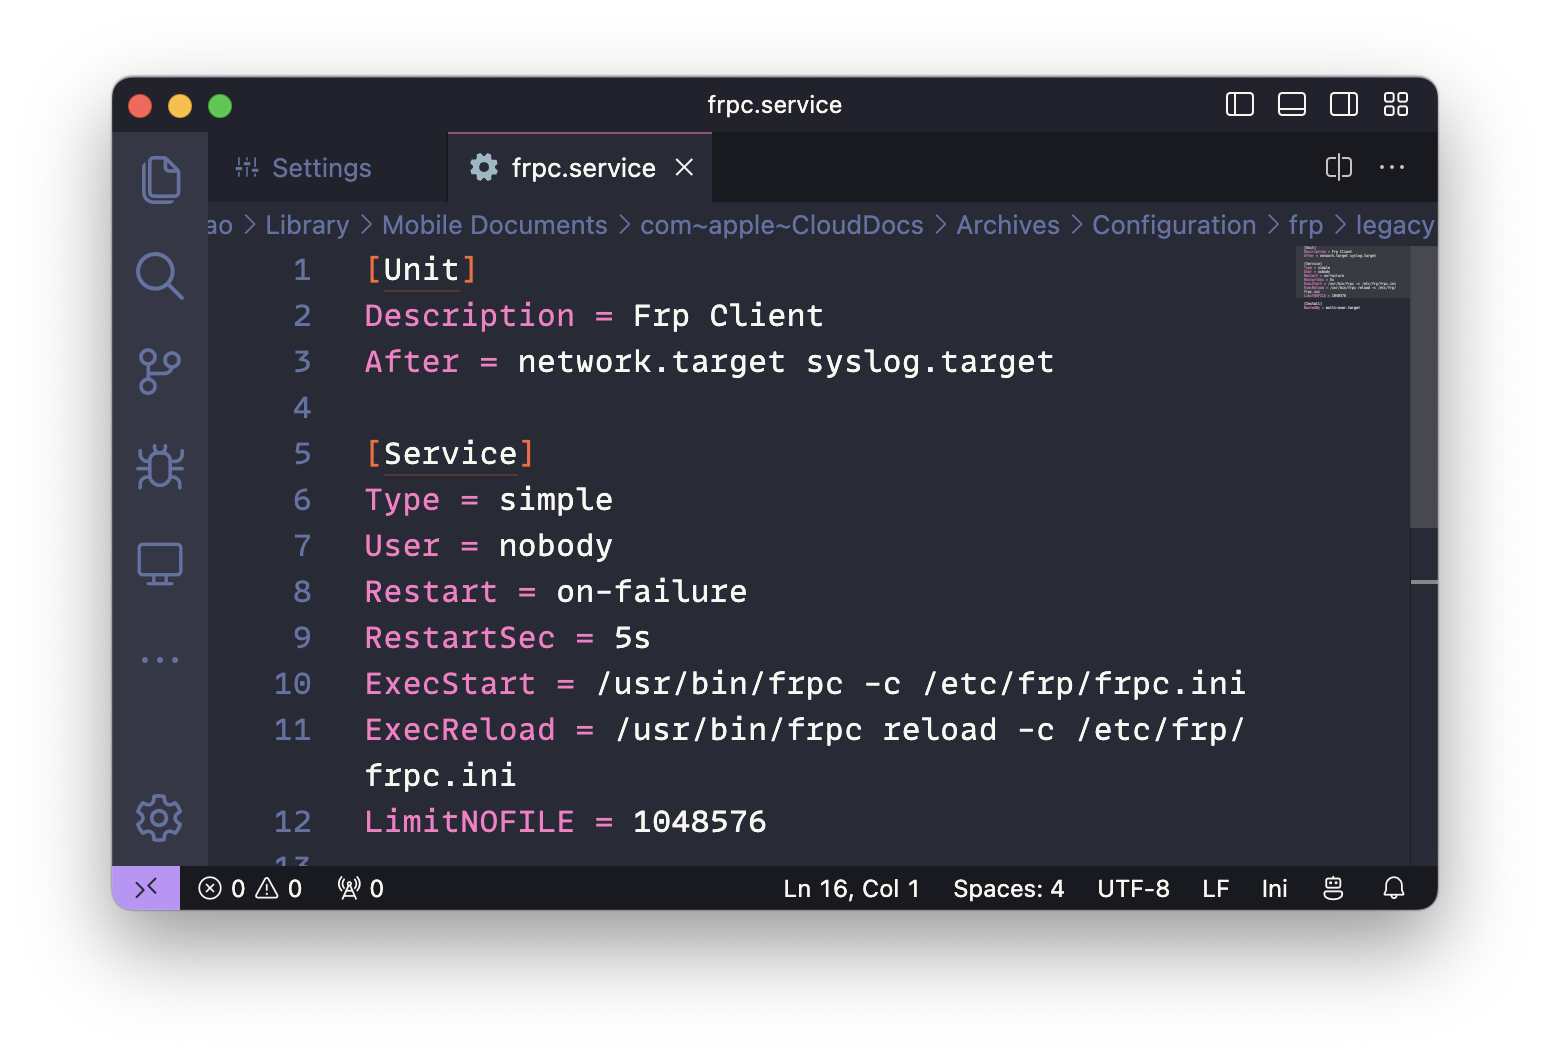Open Run and Debug view
1550x1058 pixels.
(160, 467)
